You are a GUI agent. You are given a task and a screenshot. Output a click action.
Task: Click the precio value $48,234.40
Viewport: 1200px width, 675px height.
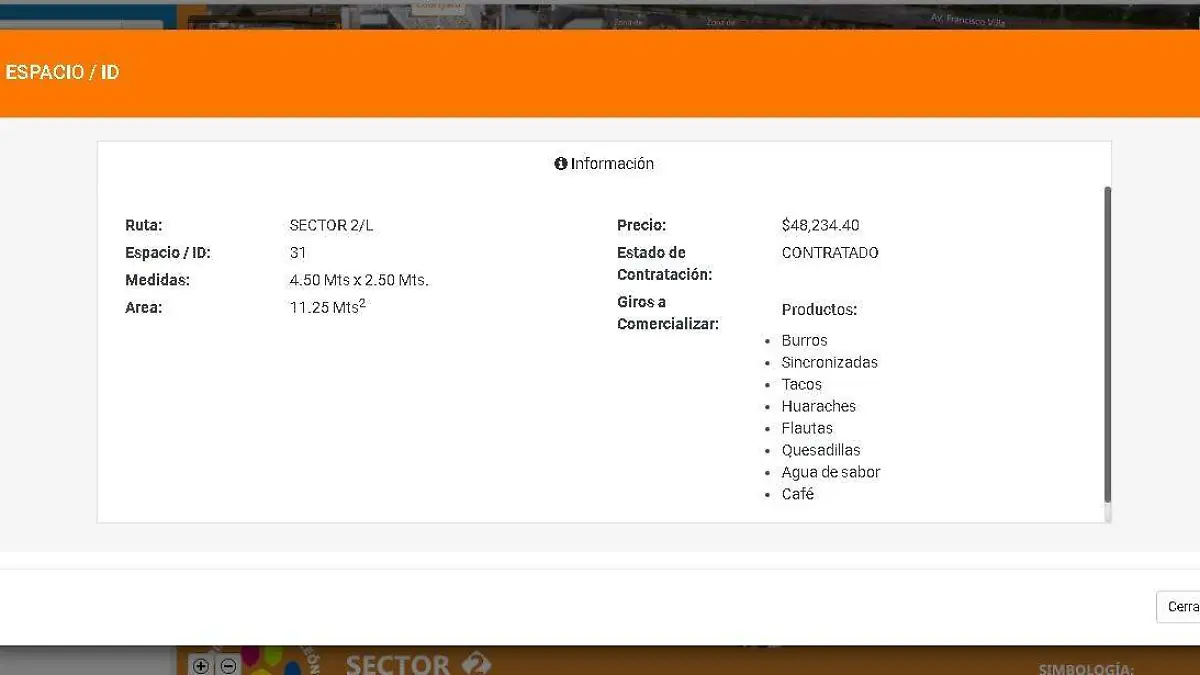pos(822,225)
